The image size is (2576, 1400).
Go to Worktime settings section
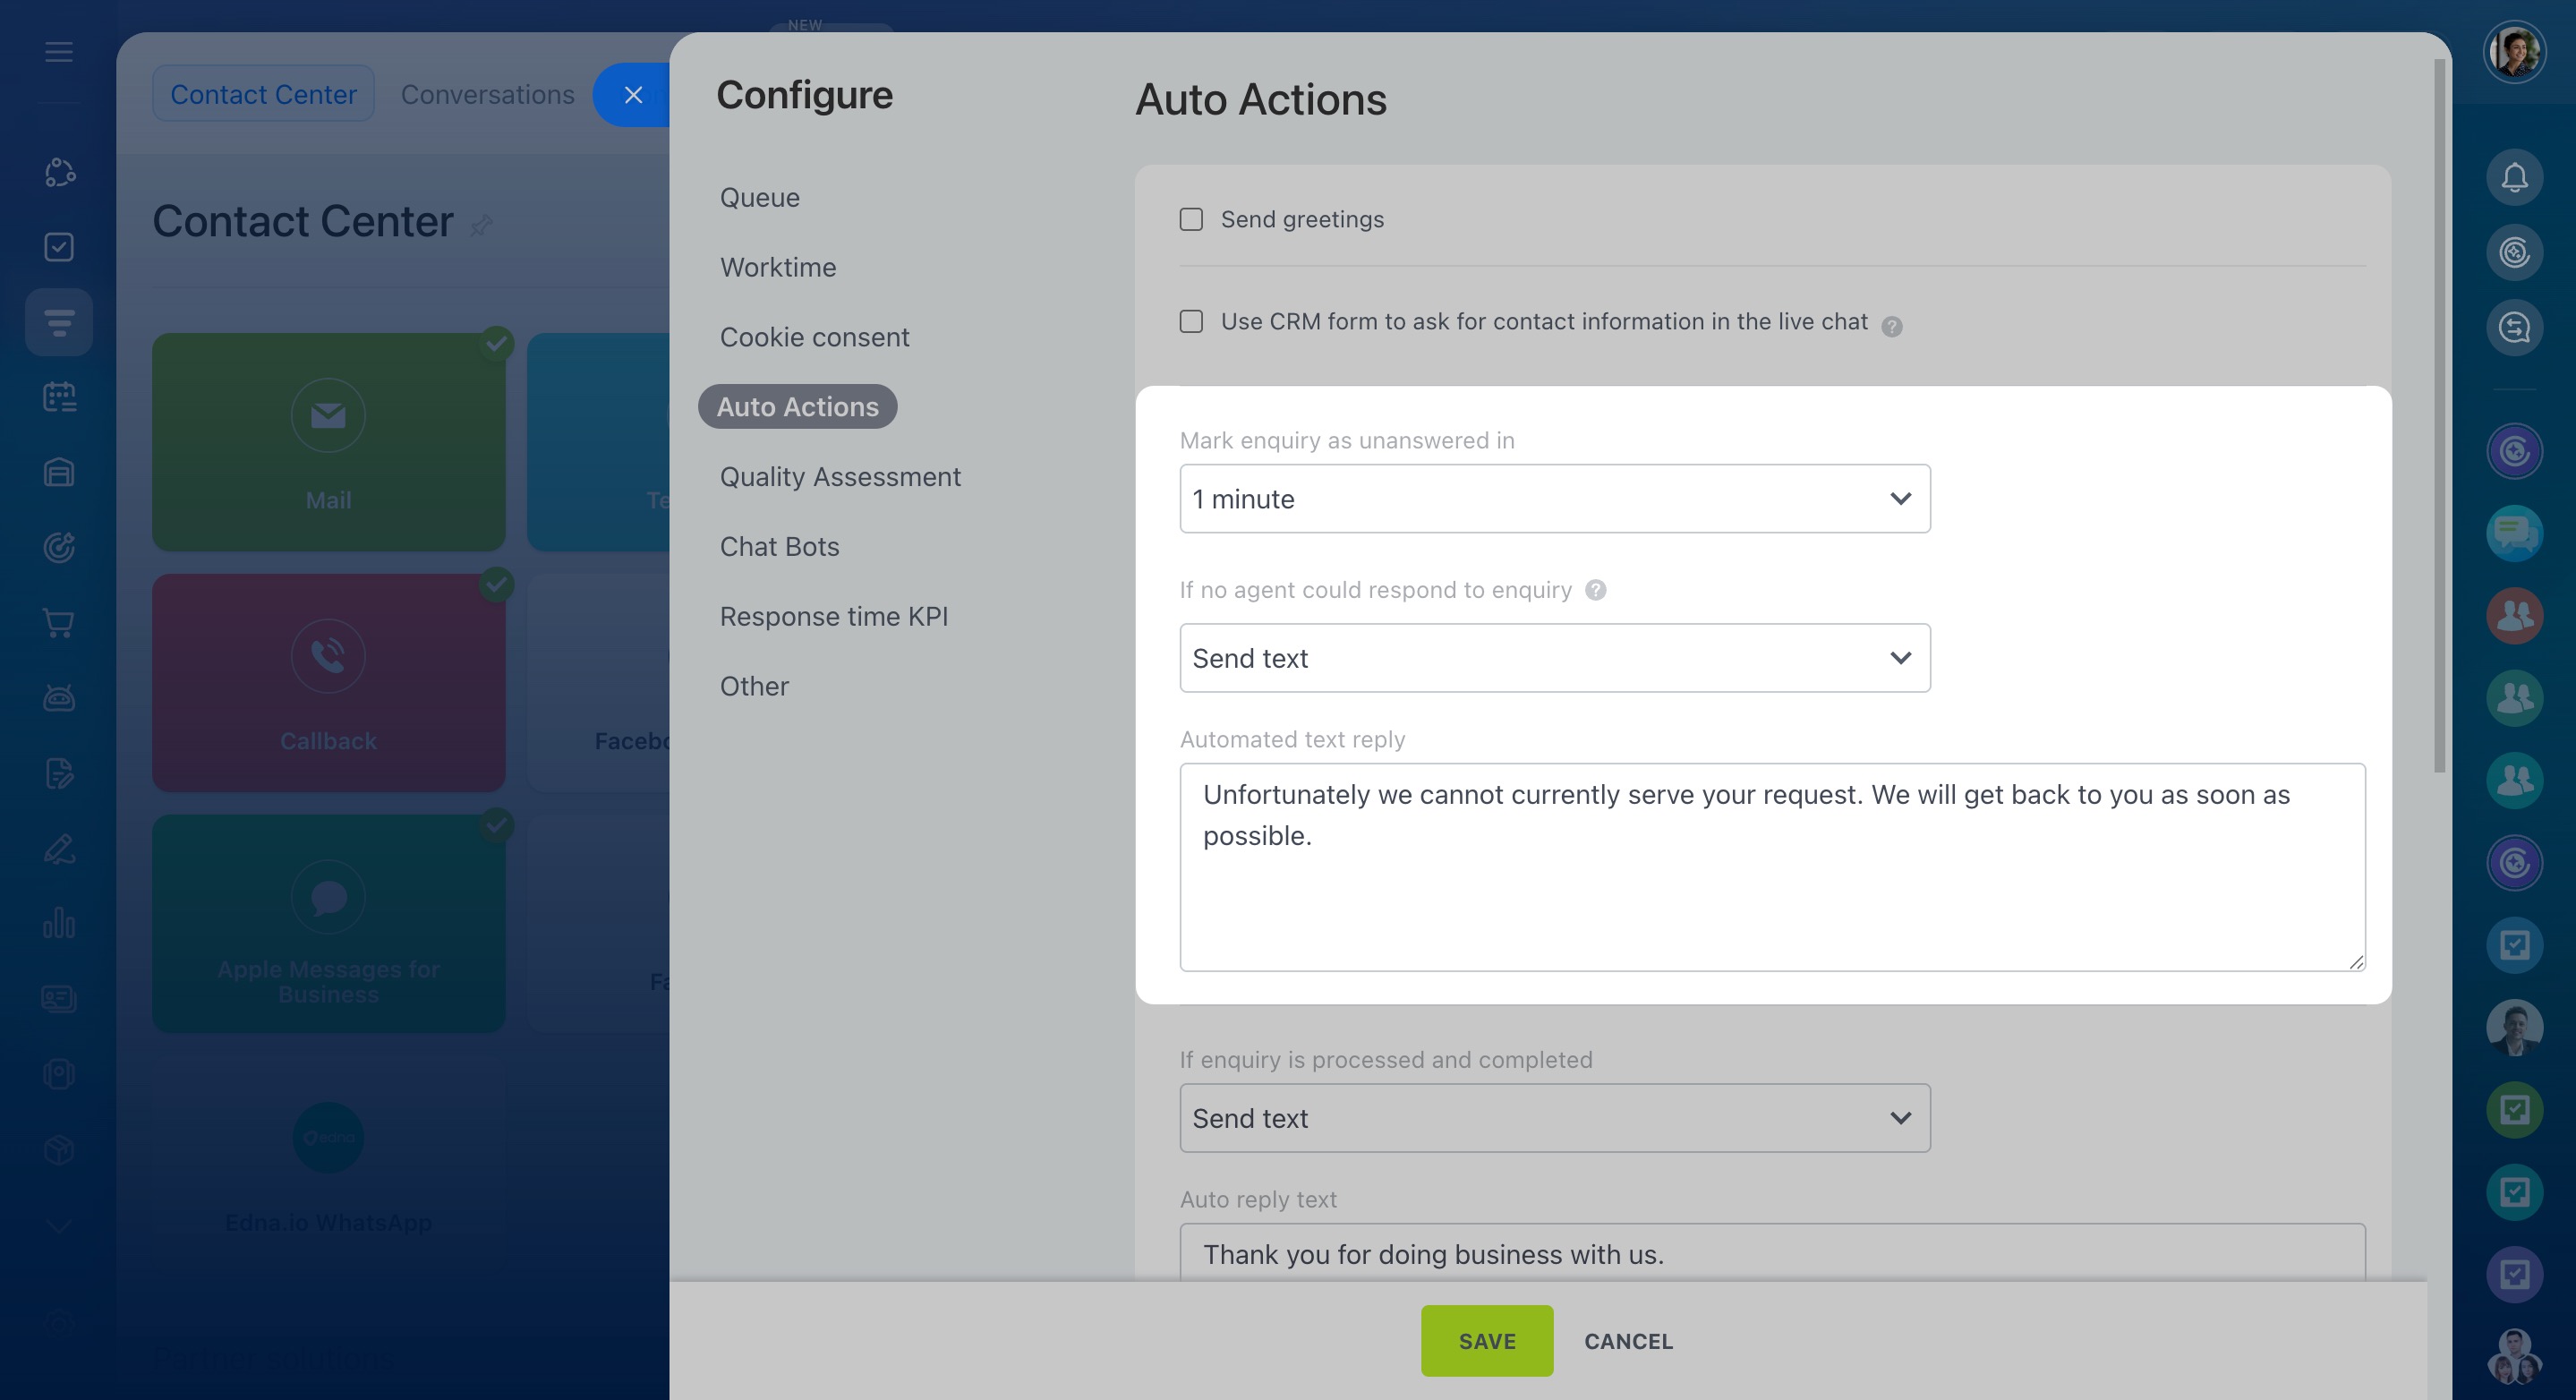(778, 267)
